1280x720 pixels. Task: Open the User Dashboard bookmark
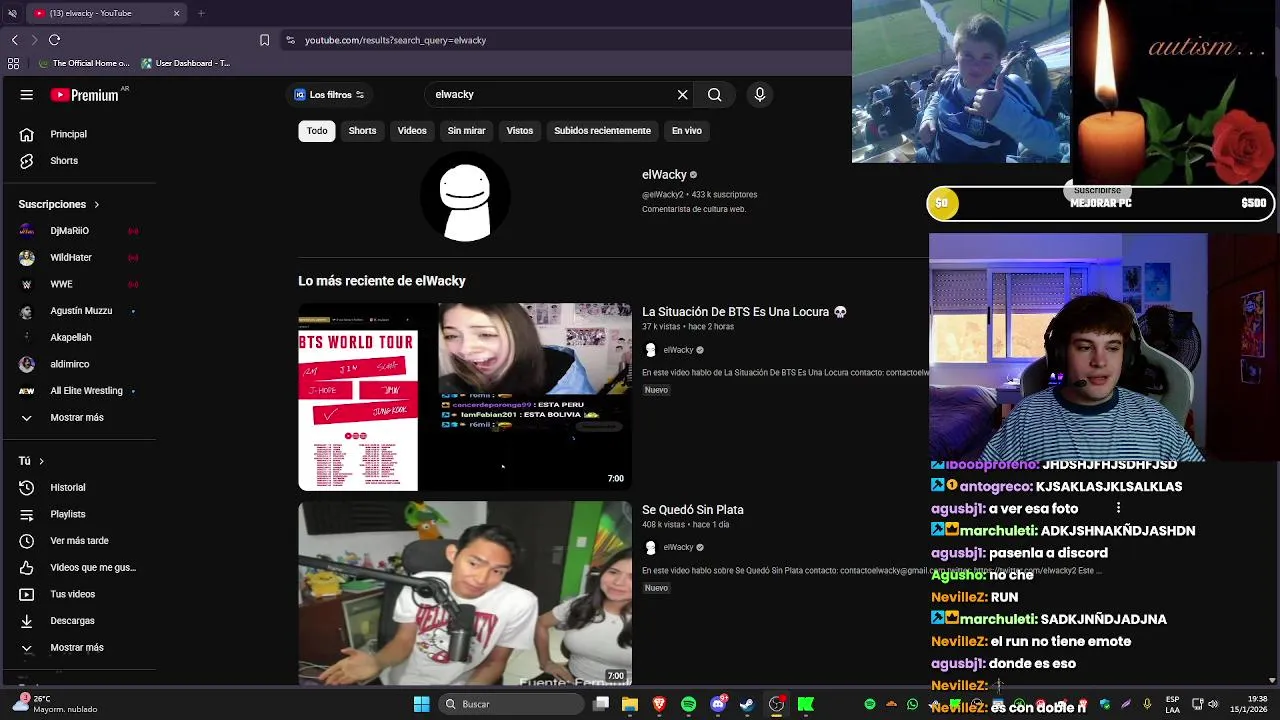[x=186, y=63]
